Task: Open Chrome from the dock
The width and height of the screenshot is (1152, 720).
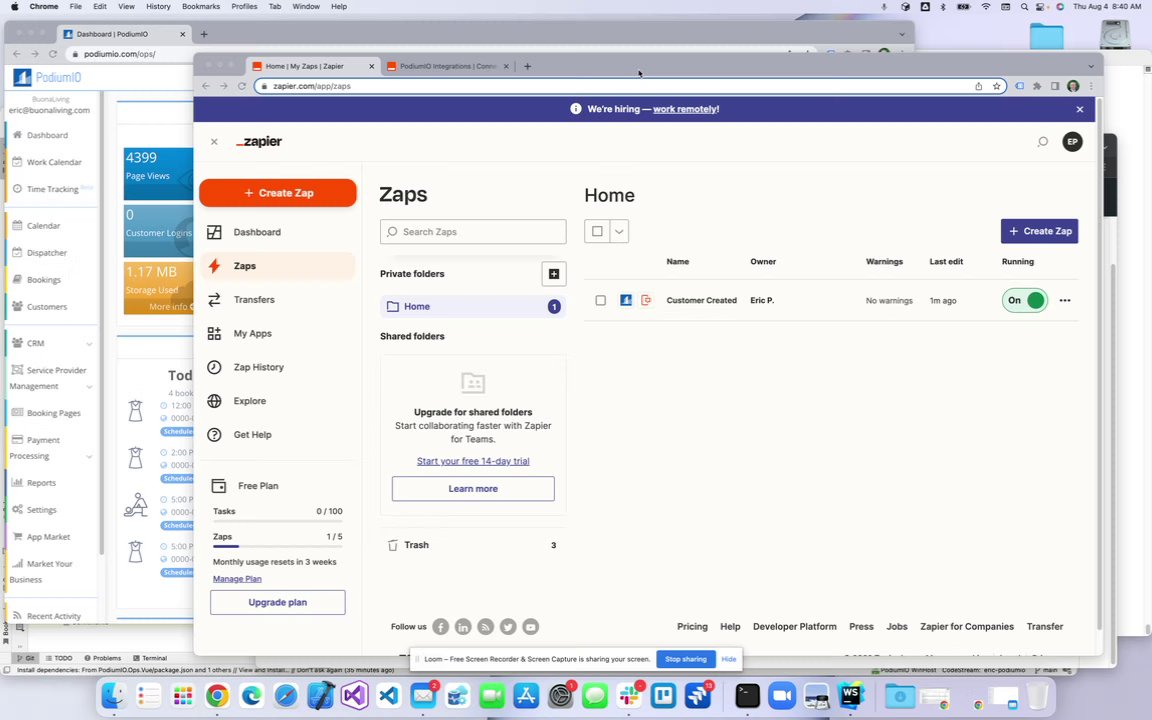Action: (217, 695)
